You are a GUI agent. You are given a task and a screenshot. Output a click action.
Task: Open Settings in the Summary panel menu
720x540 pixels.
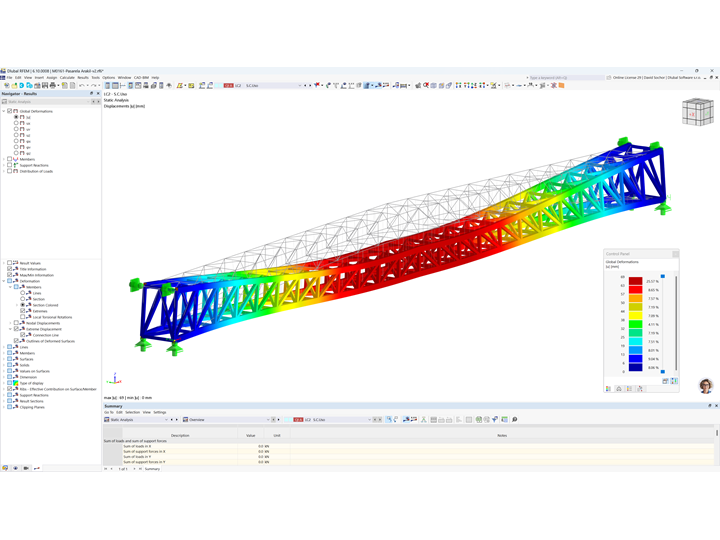[159, 412]
